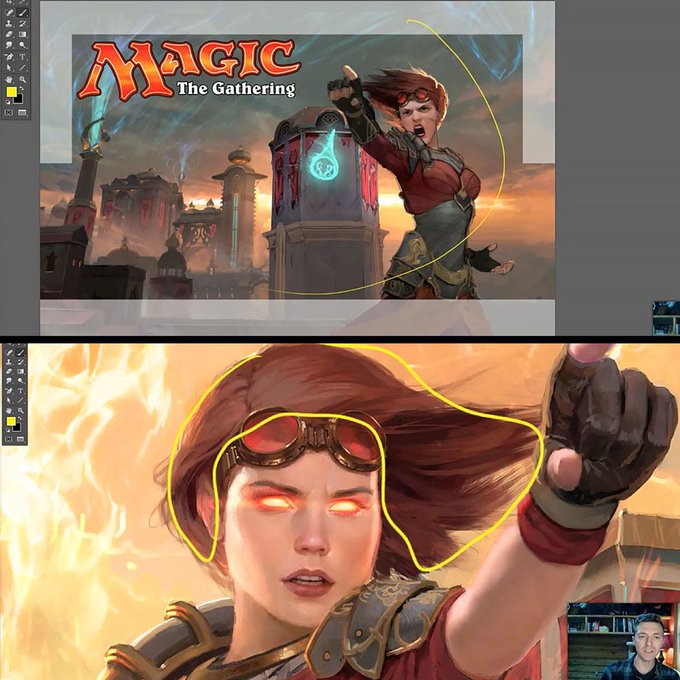Viewport: 680px width, 680px height.
Task: Select the Pen tool in the bottom window's toolbar
Action: [x=9, y=391]
